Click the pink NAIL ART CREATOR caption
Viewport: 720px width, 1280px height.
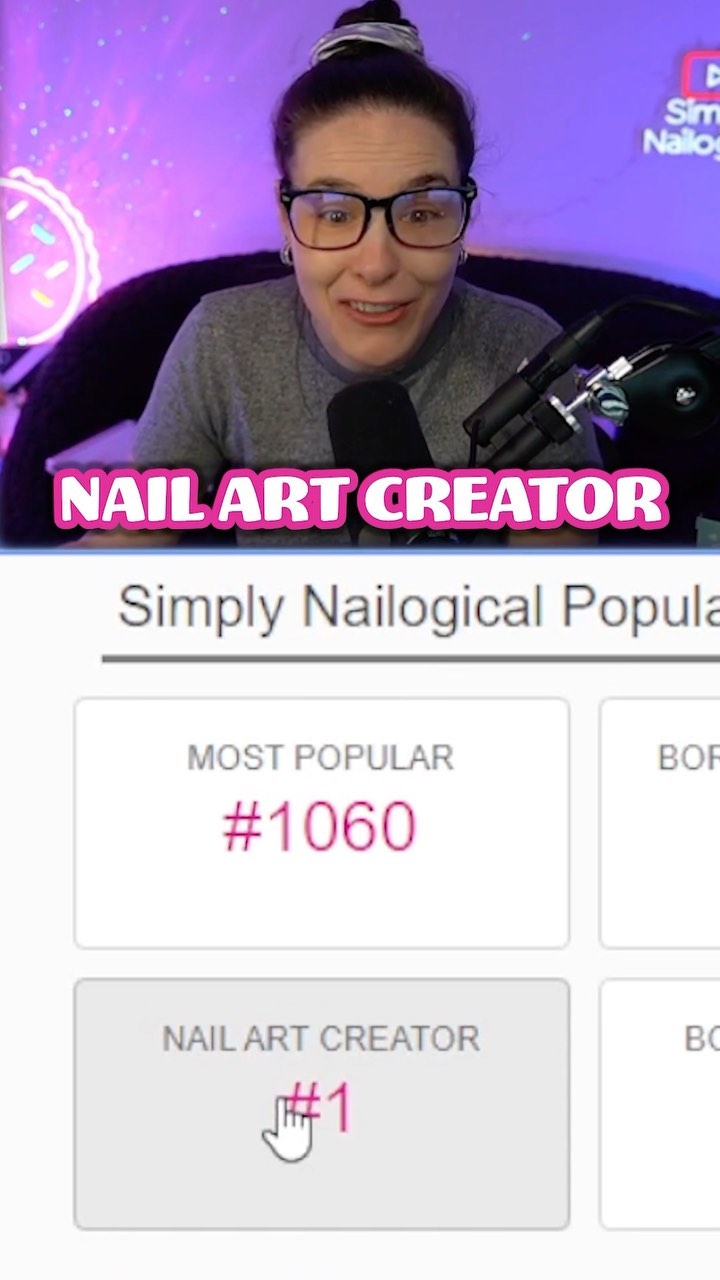[x=362, y=499]
